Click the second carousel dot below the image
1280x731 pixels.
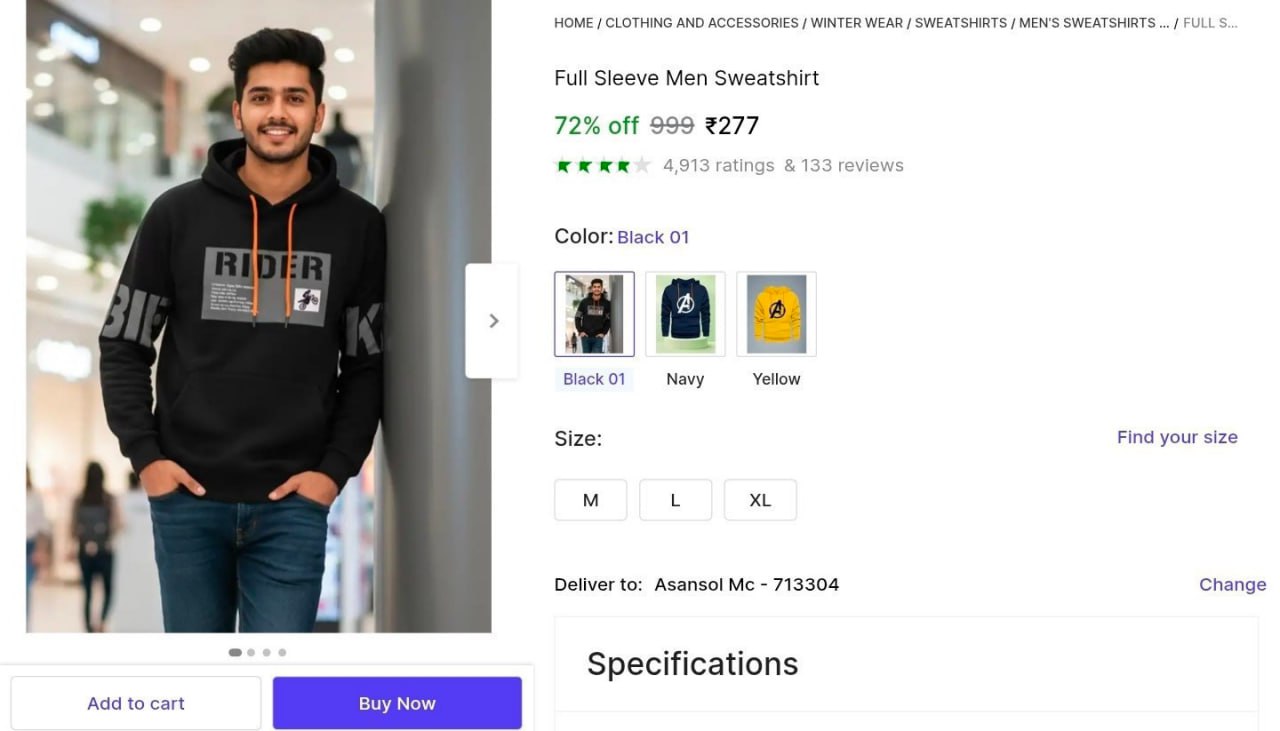click(250, 652)
